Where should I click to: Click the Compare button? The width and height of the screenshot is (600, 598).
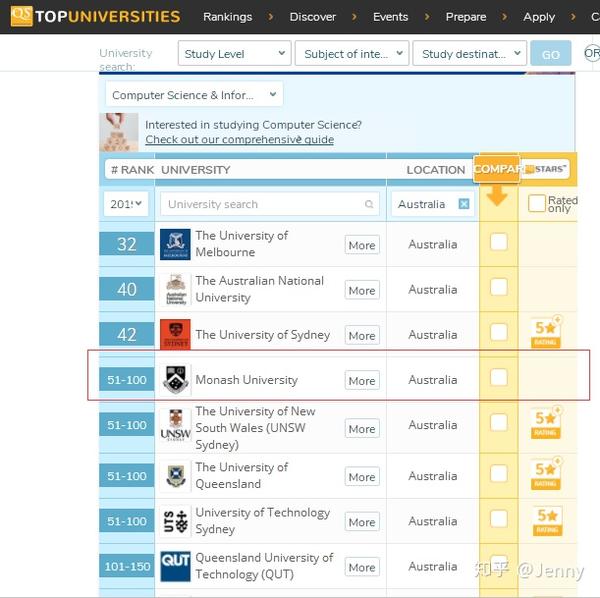497,169
